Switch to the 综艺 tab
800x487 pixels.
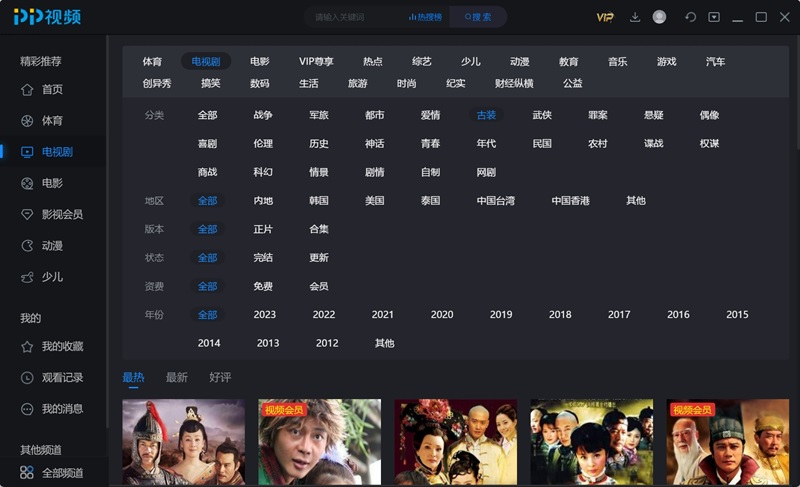click(x=421, y=62)
